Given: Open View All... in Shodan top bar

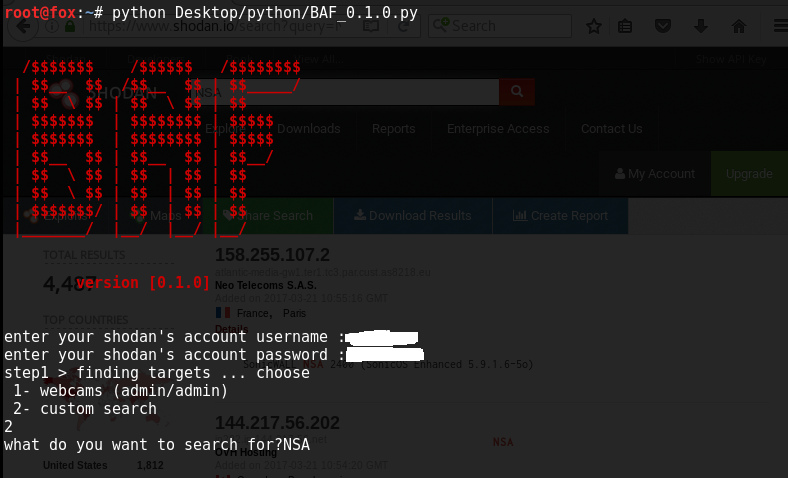Looking at the screenshot, I should pyautogui.click(x=318, y=59).
